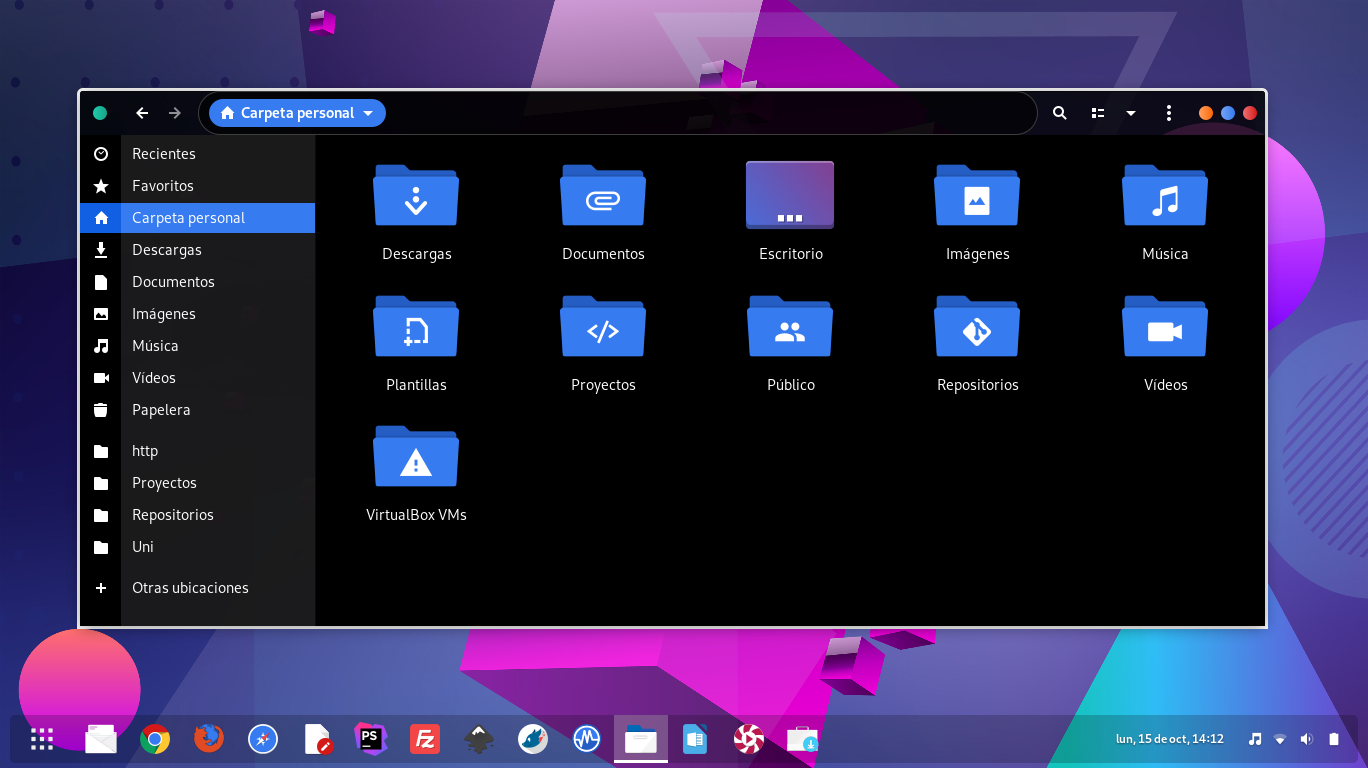
Task: Open the VirtualBox VMs folder icon
Action: [416, 456]
